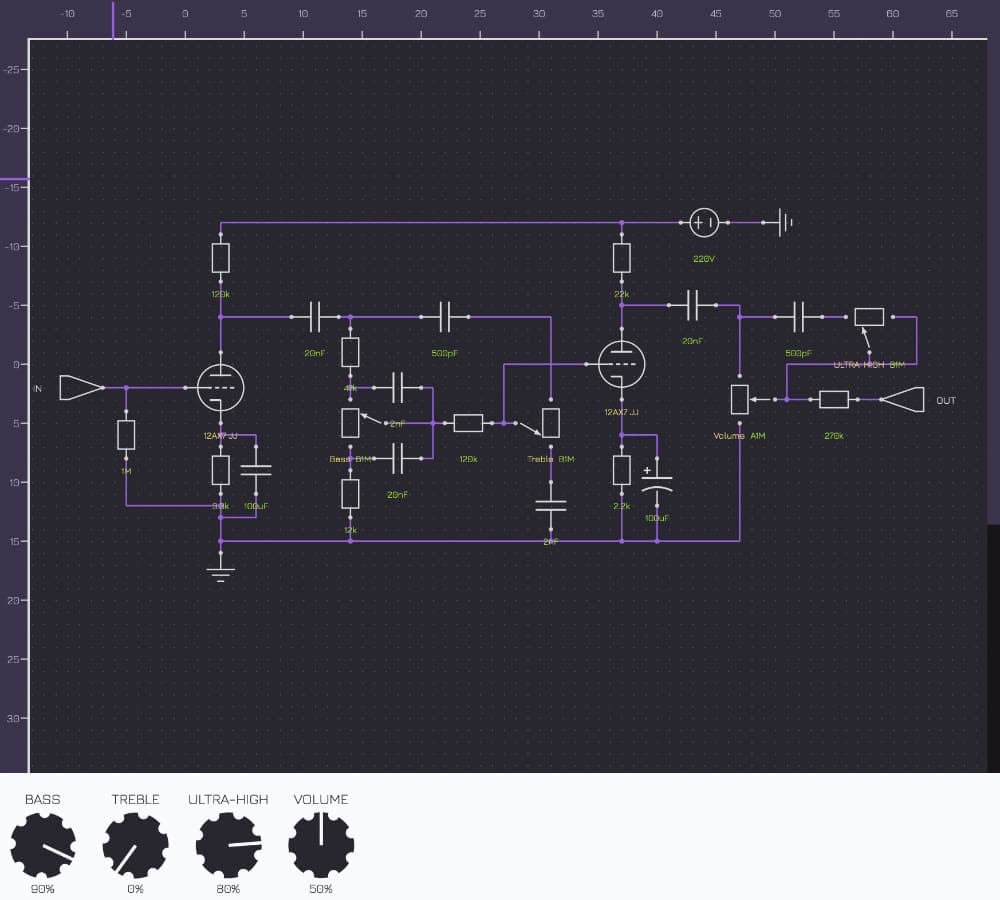The image size is (1000, 900).
Task: Click the purple marker on the top ruler
Action: (x=114, y=20)
